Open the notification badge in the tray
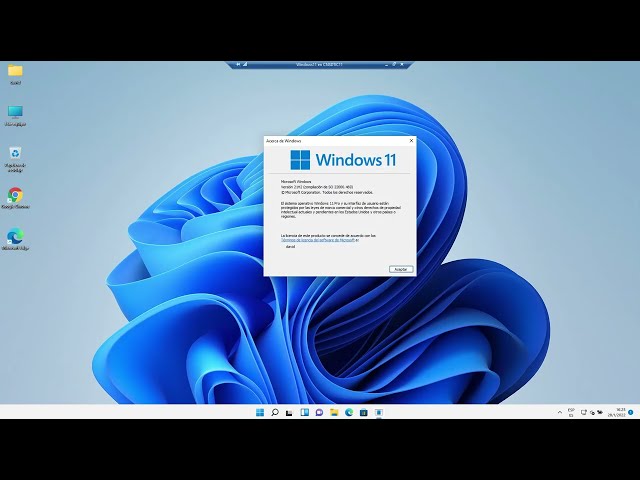This screenshot has width=640, height=480. [x=631, y=412]
